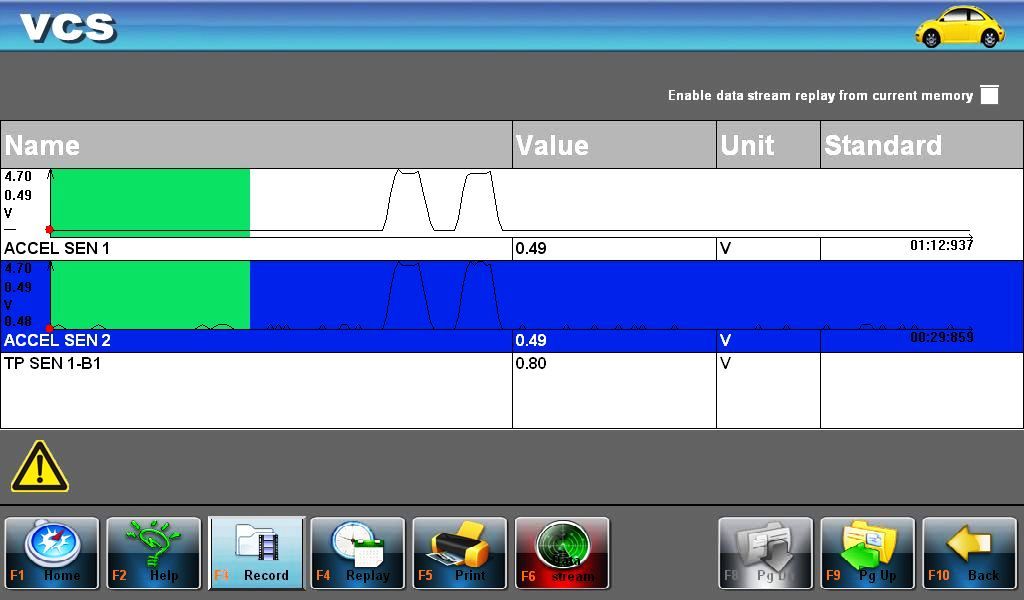
Task: Click the Standard column header
Action: pyautogui.click(x=921, y=145)
